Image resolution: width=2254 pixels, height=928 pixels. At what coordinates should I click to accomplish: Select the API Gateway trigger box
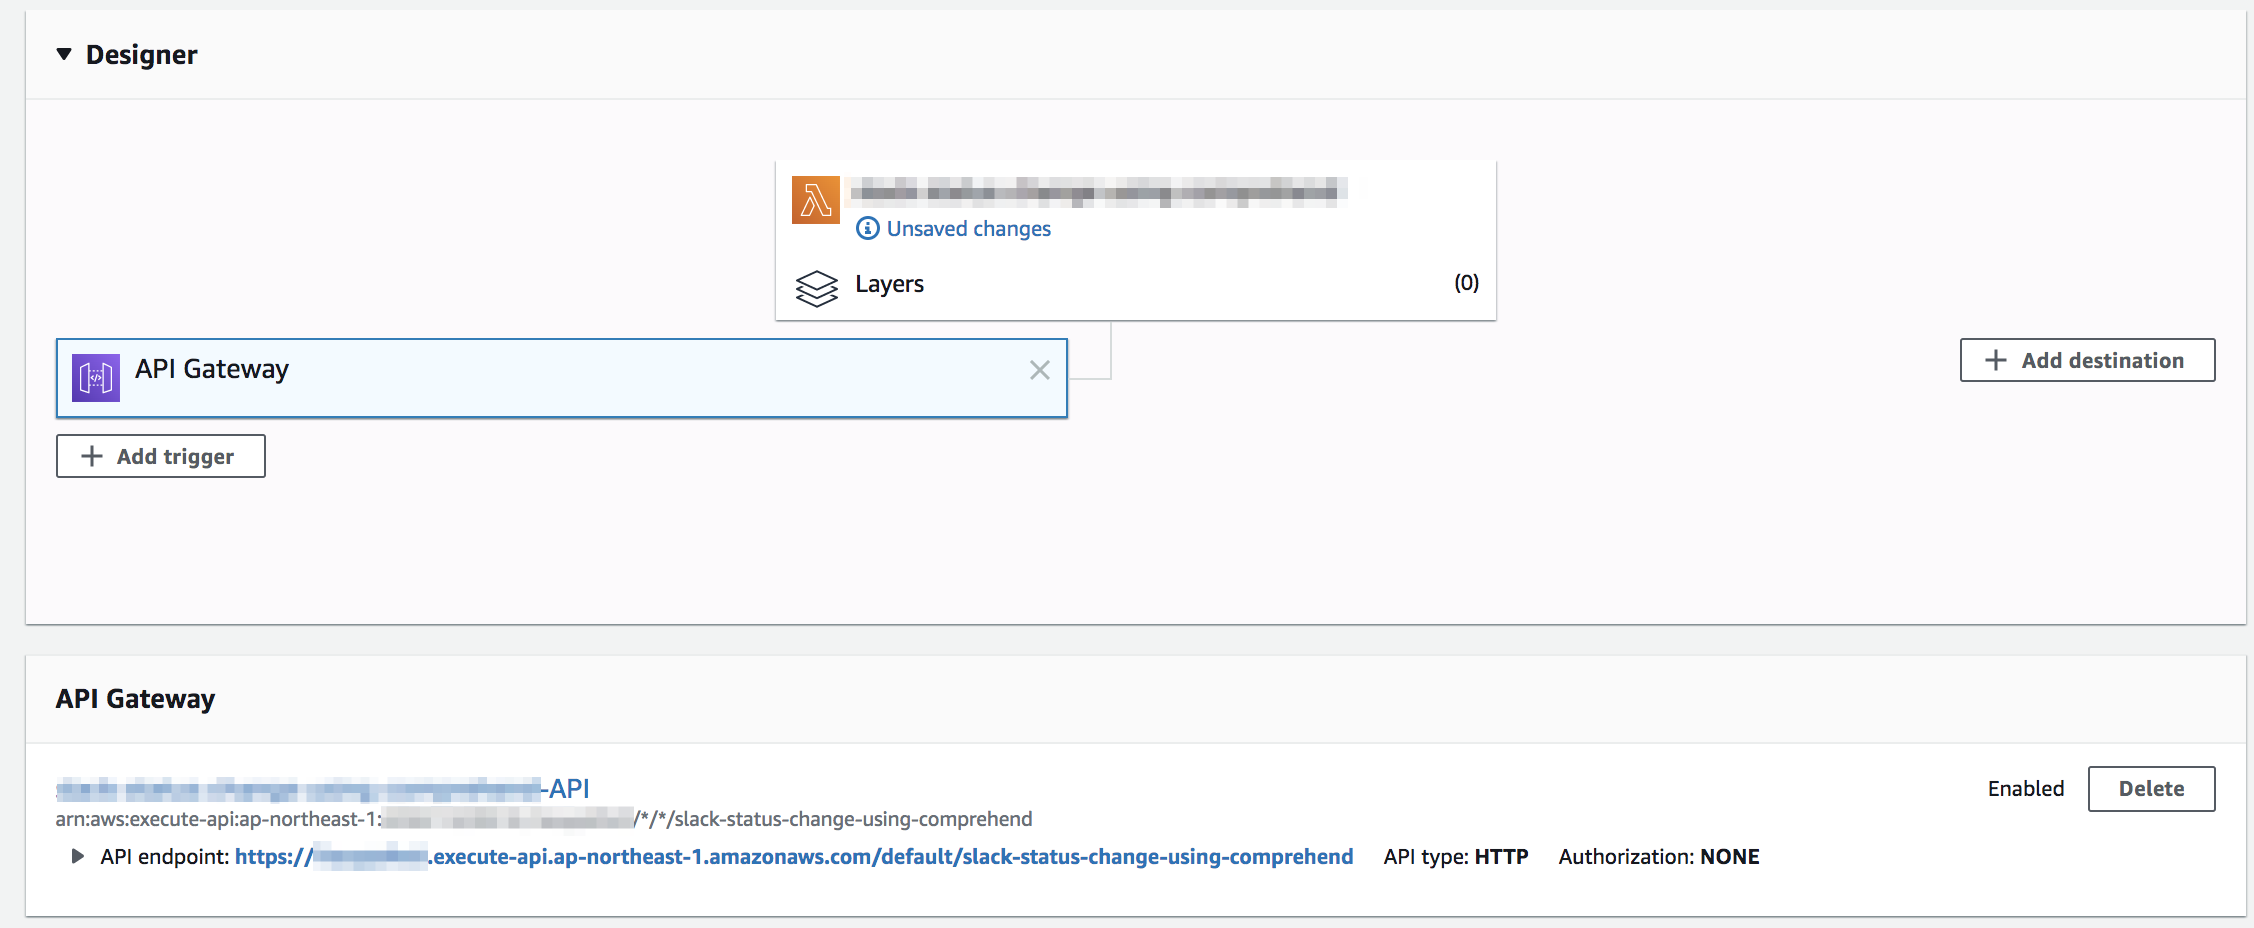coord(562,378)
